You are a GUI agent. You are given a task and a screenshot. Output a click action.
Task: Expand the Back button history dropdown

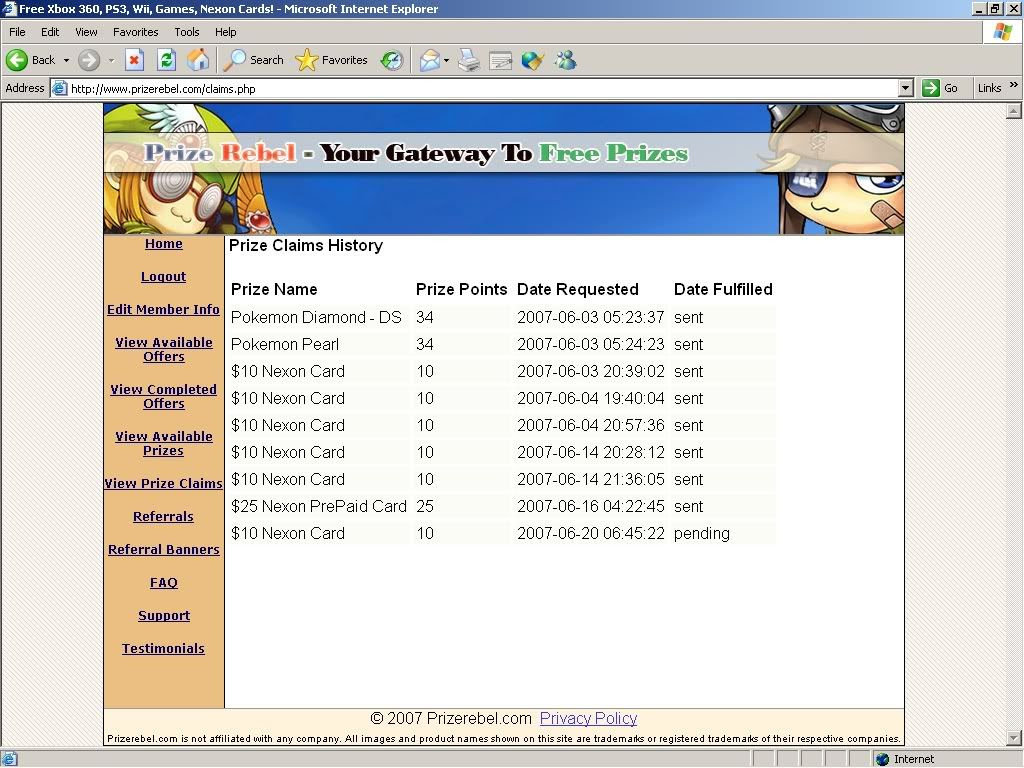pyautogui.click(x=66, y=60)
